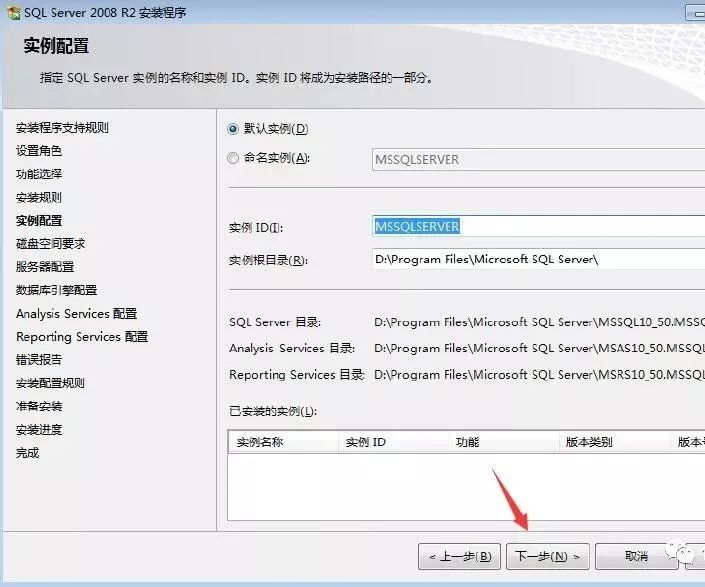The width and height of the screenshot is (705, 587).
Task: Select 功能选择 step in sidebar
Action: pyautogui.click(x=39, y=174)
